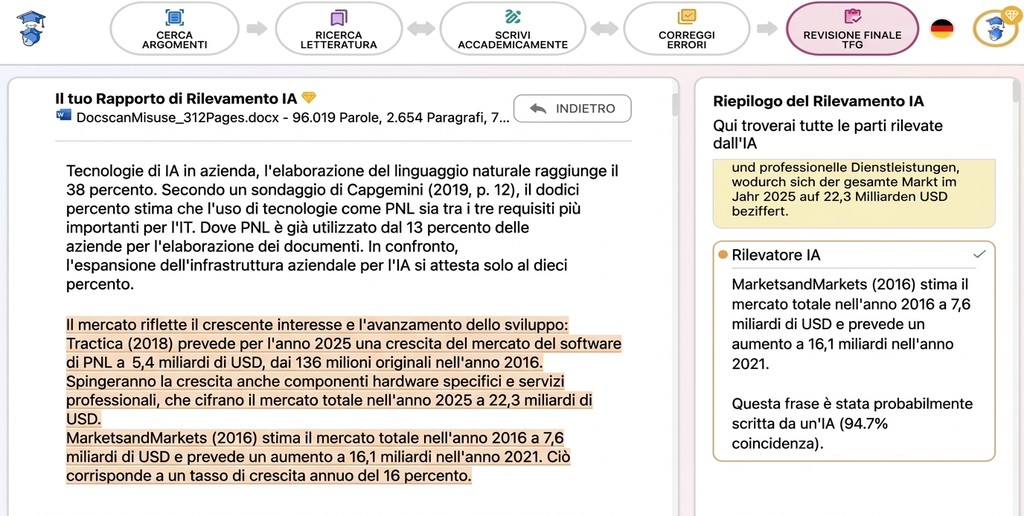This screenshot has width=1024, height=516.
Task: Click the arrow between Cerca Argomenti and Ricerca Letteratura
Action: coord(257,29)
